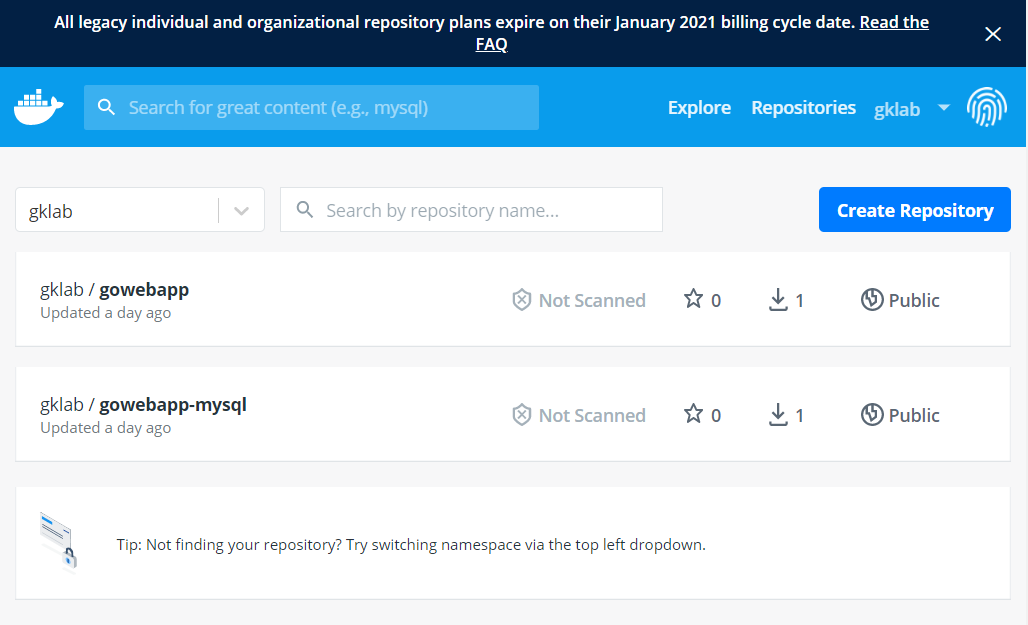Click the Public label for gowebapp
Image resolution: width=1028 pixels, height=625 pixels.
914,300
